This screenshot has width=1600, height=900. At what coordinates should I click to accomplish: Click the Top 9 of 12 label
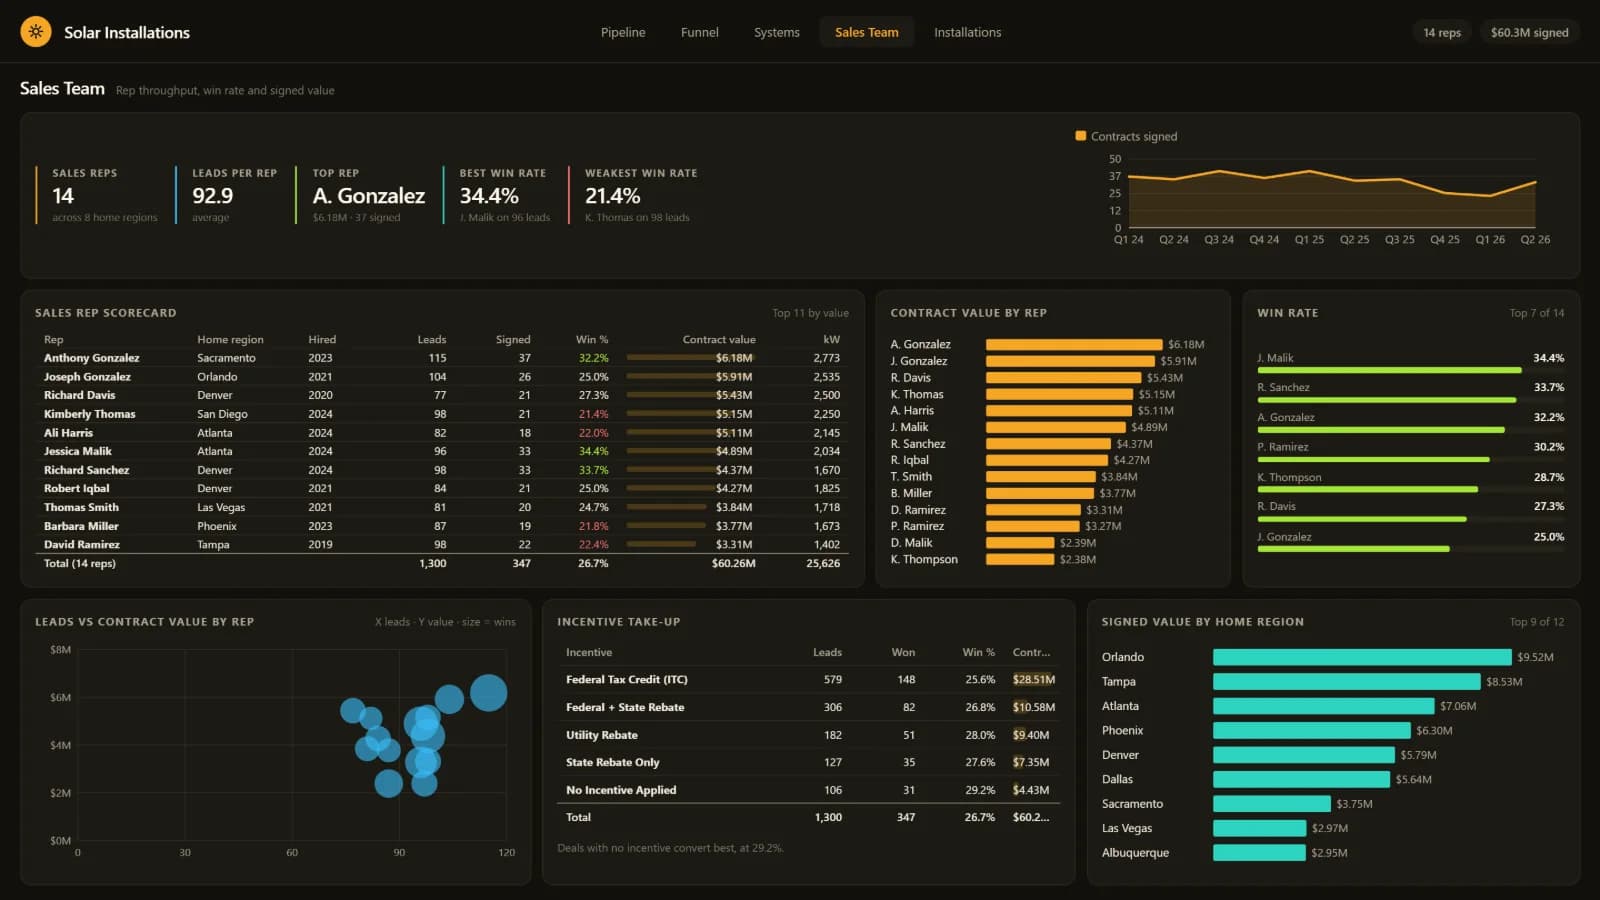click(x=1537, y=622)
